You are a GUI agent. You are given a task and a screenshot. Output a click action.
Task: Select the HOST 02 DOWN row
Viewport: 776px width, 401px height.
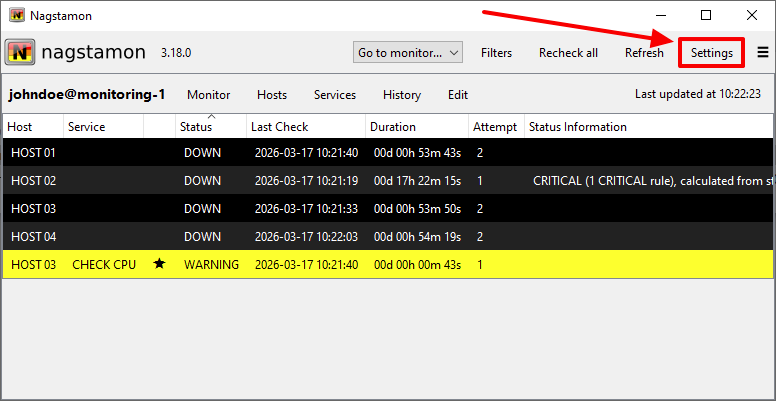[x=300, y=181]
